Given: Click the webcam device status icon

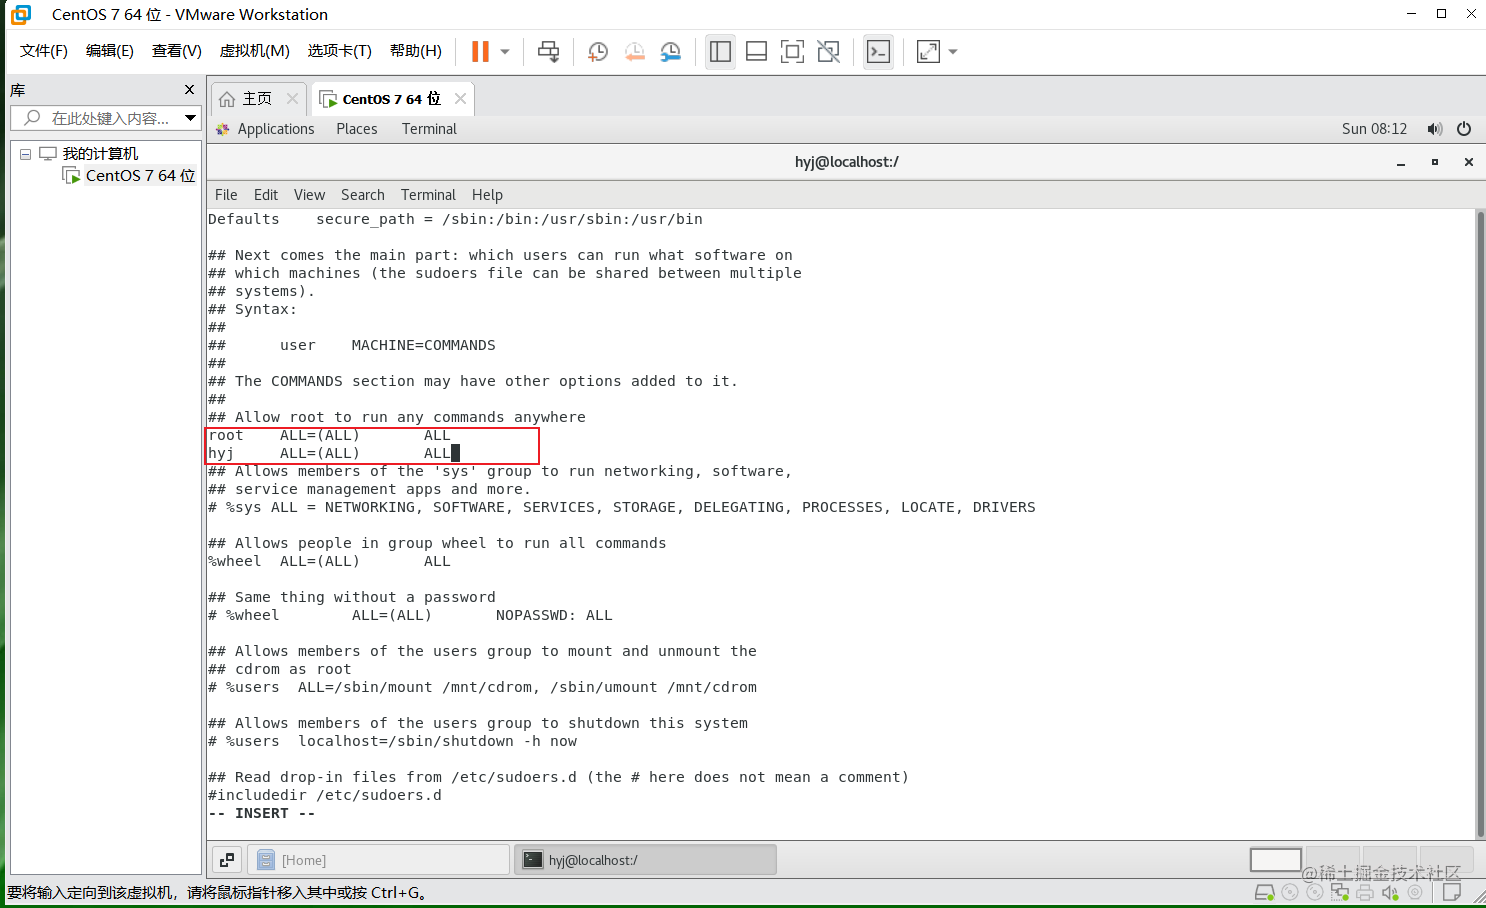Looking at the screenshot, I should (1415, 892).
